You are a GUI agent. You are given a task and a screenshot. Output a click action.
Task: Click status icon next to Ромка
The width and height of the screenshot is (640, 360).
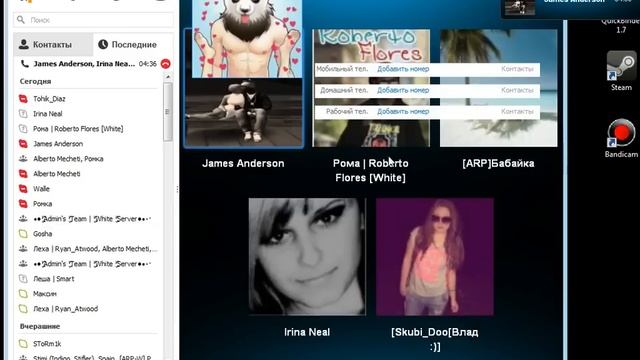click(x=23, y=204)
